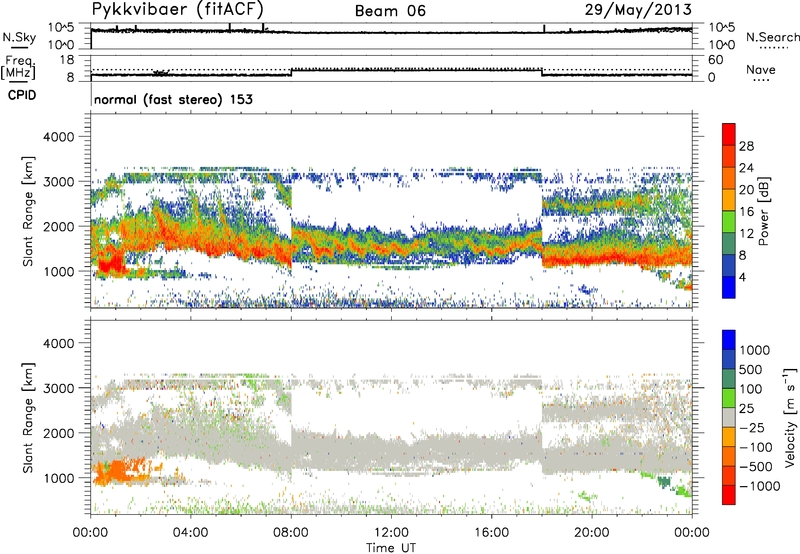This screenshot has height=554, width=800.
Task: Click the '100' label on Velocity colorbar
Action: tap(751, 389)
